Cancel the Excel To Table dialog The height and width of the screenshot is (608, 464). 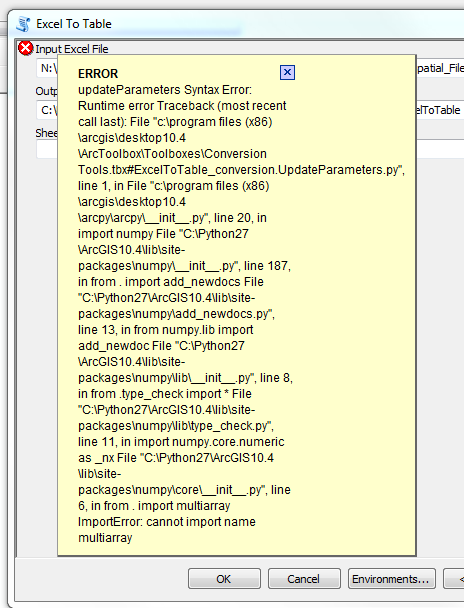click(304, 579)
